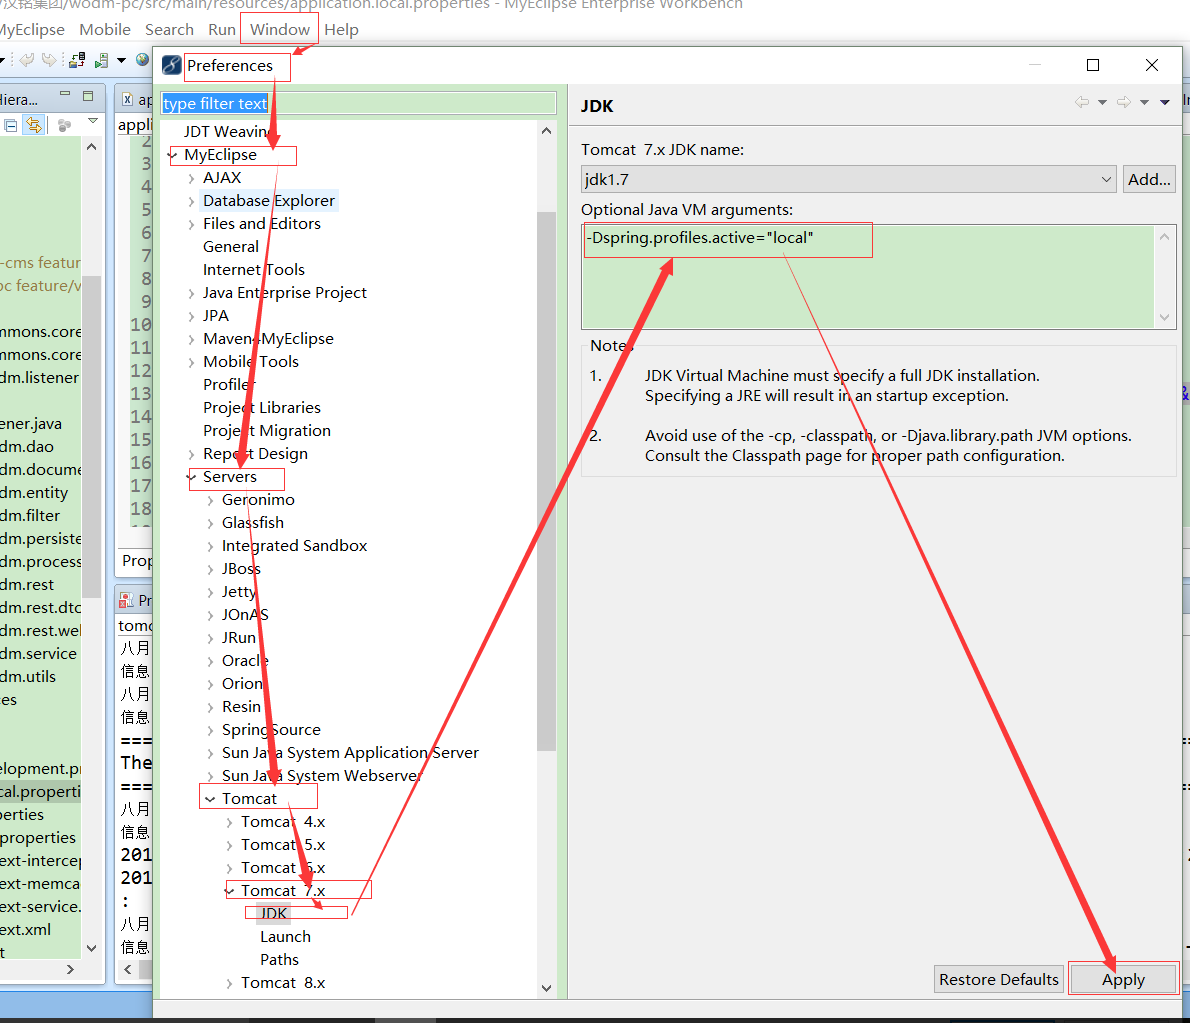The image size is (1190, 1023).
Task: Click the Preferences dialog title icon
Action: click(172, 65)
